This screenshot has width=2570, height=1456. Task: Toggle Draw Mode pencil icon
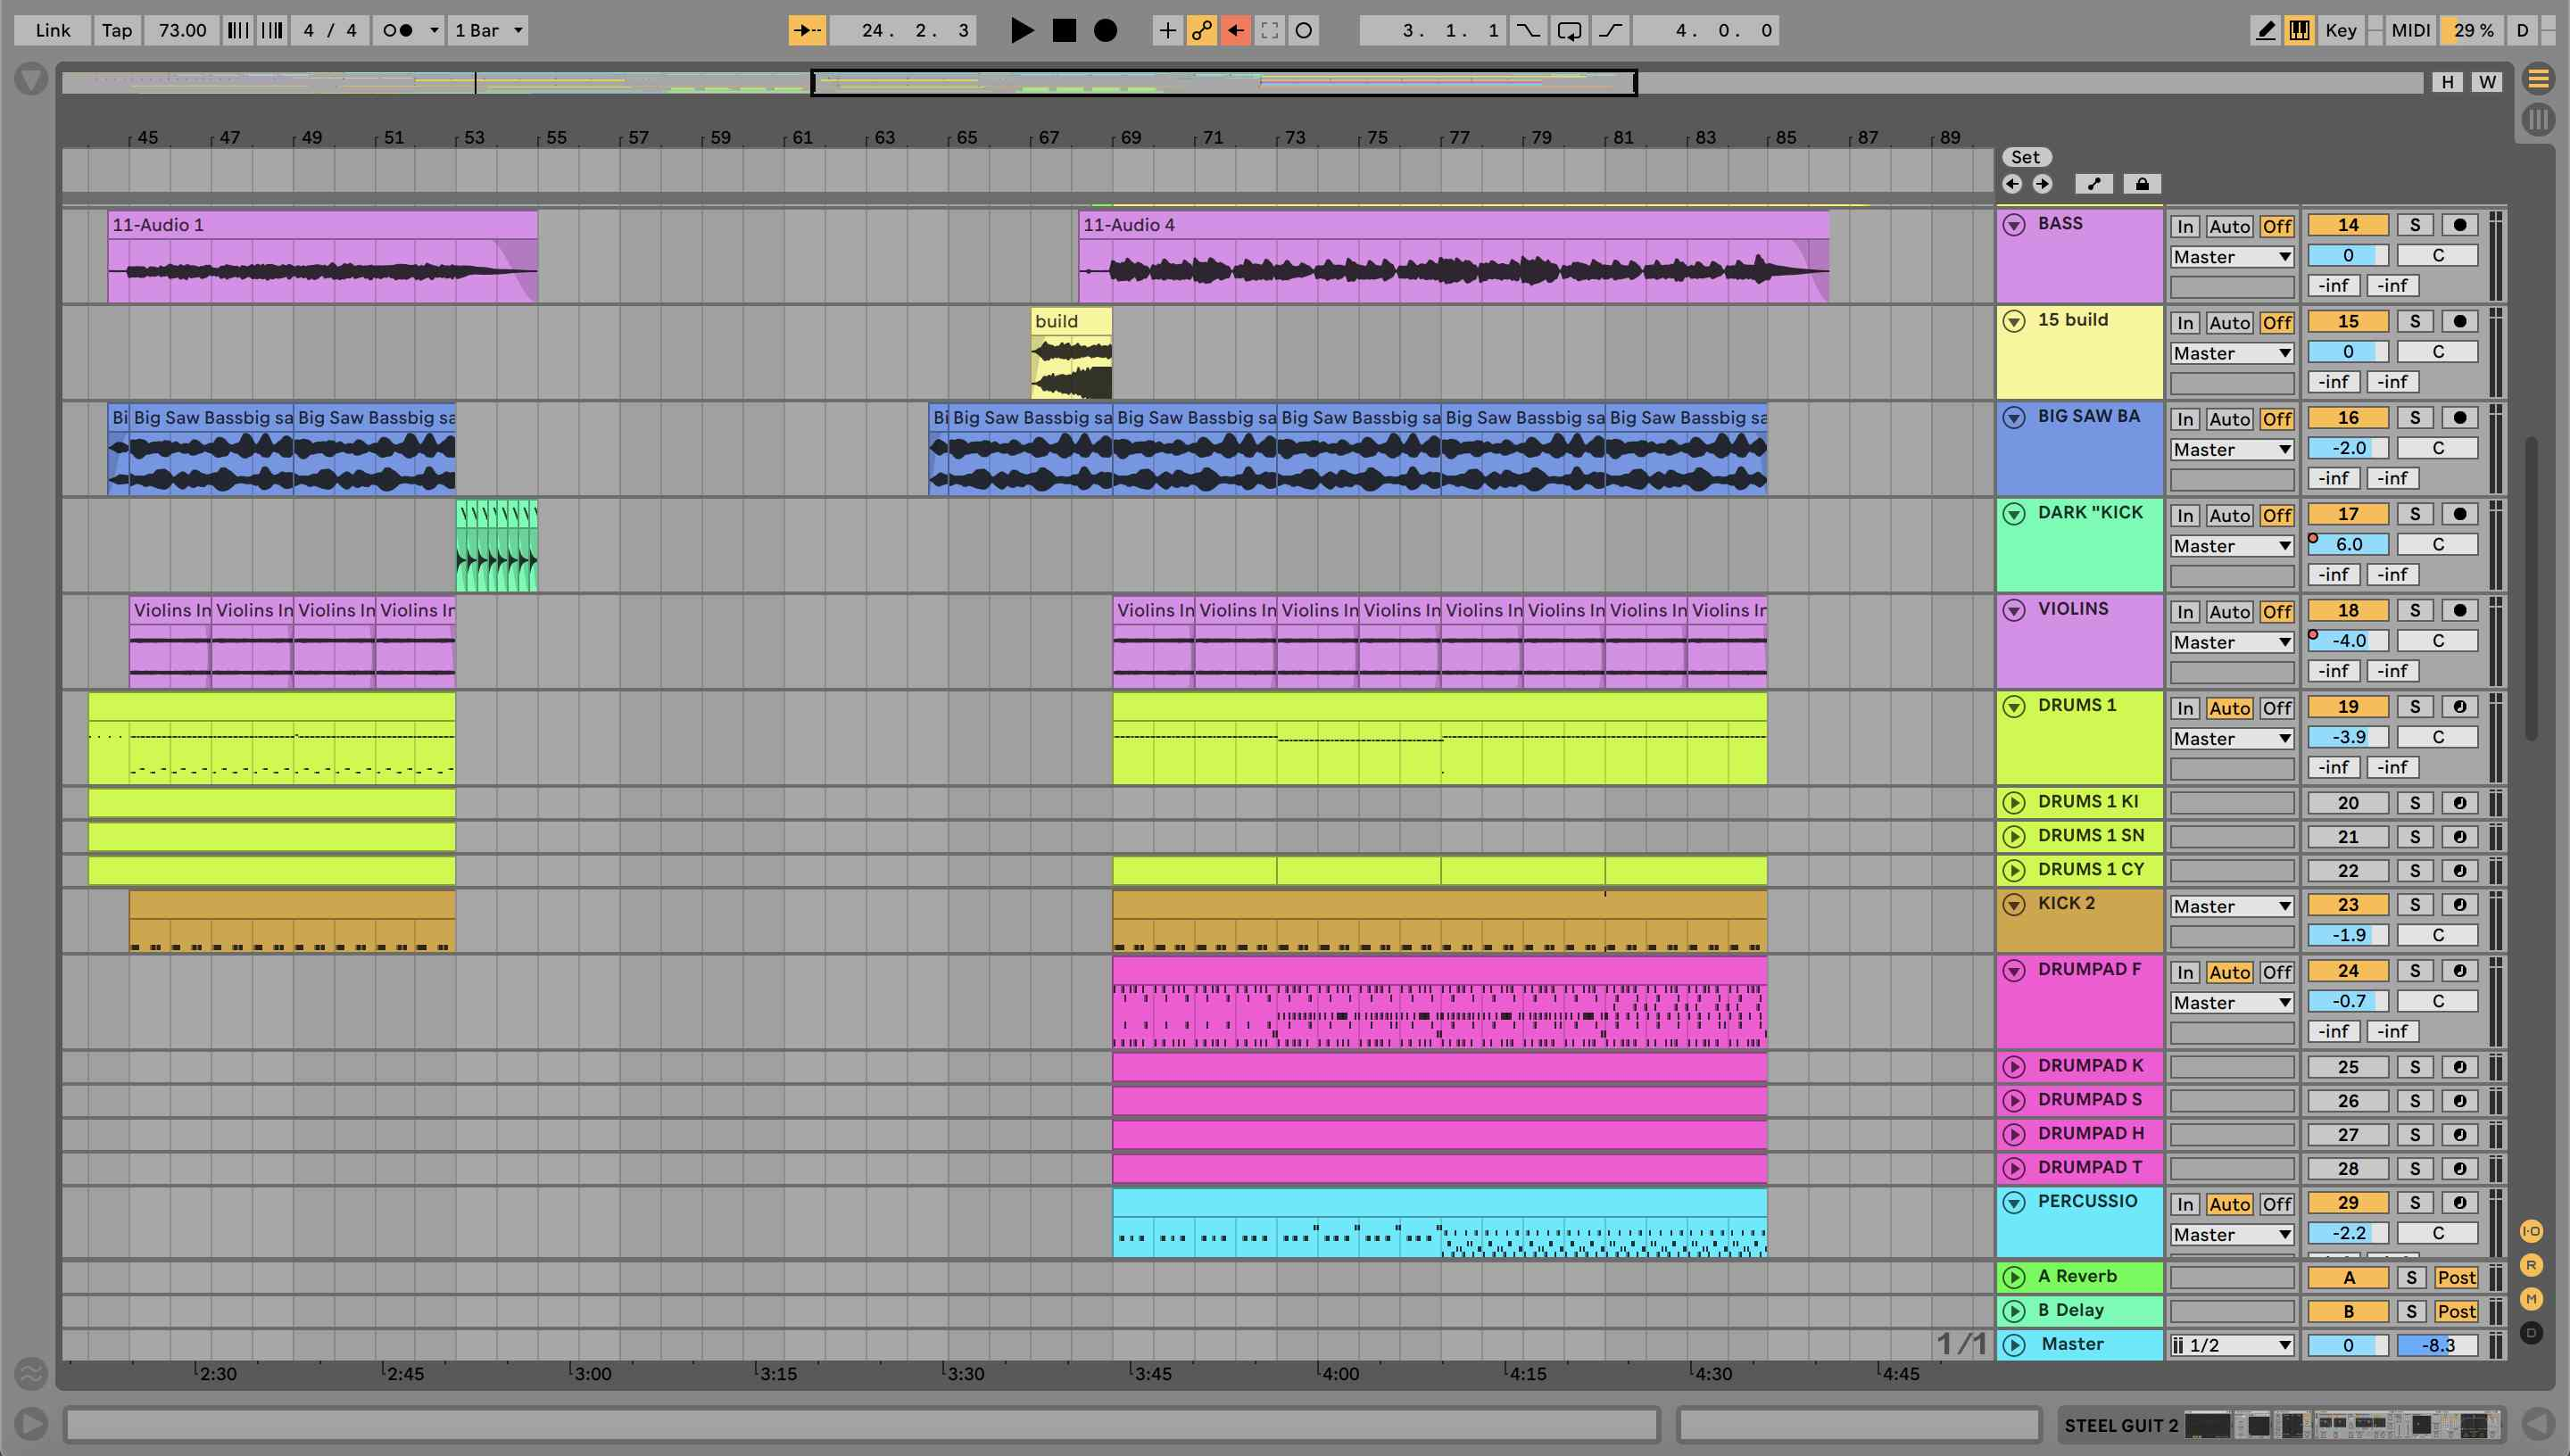pyautogui.click(x=2265, y=30)
